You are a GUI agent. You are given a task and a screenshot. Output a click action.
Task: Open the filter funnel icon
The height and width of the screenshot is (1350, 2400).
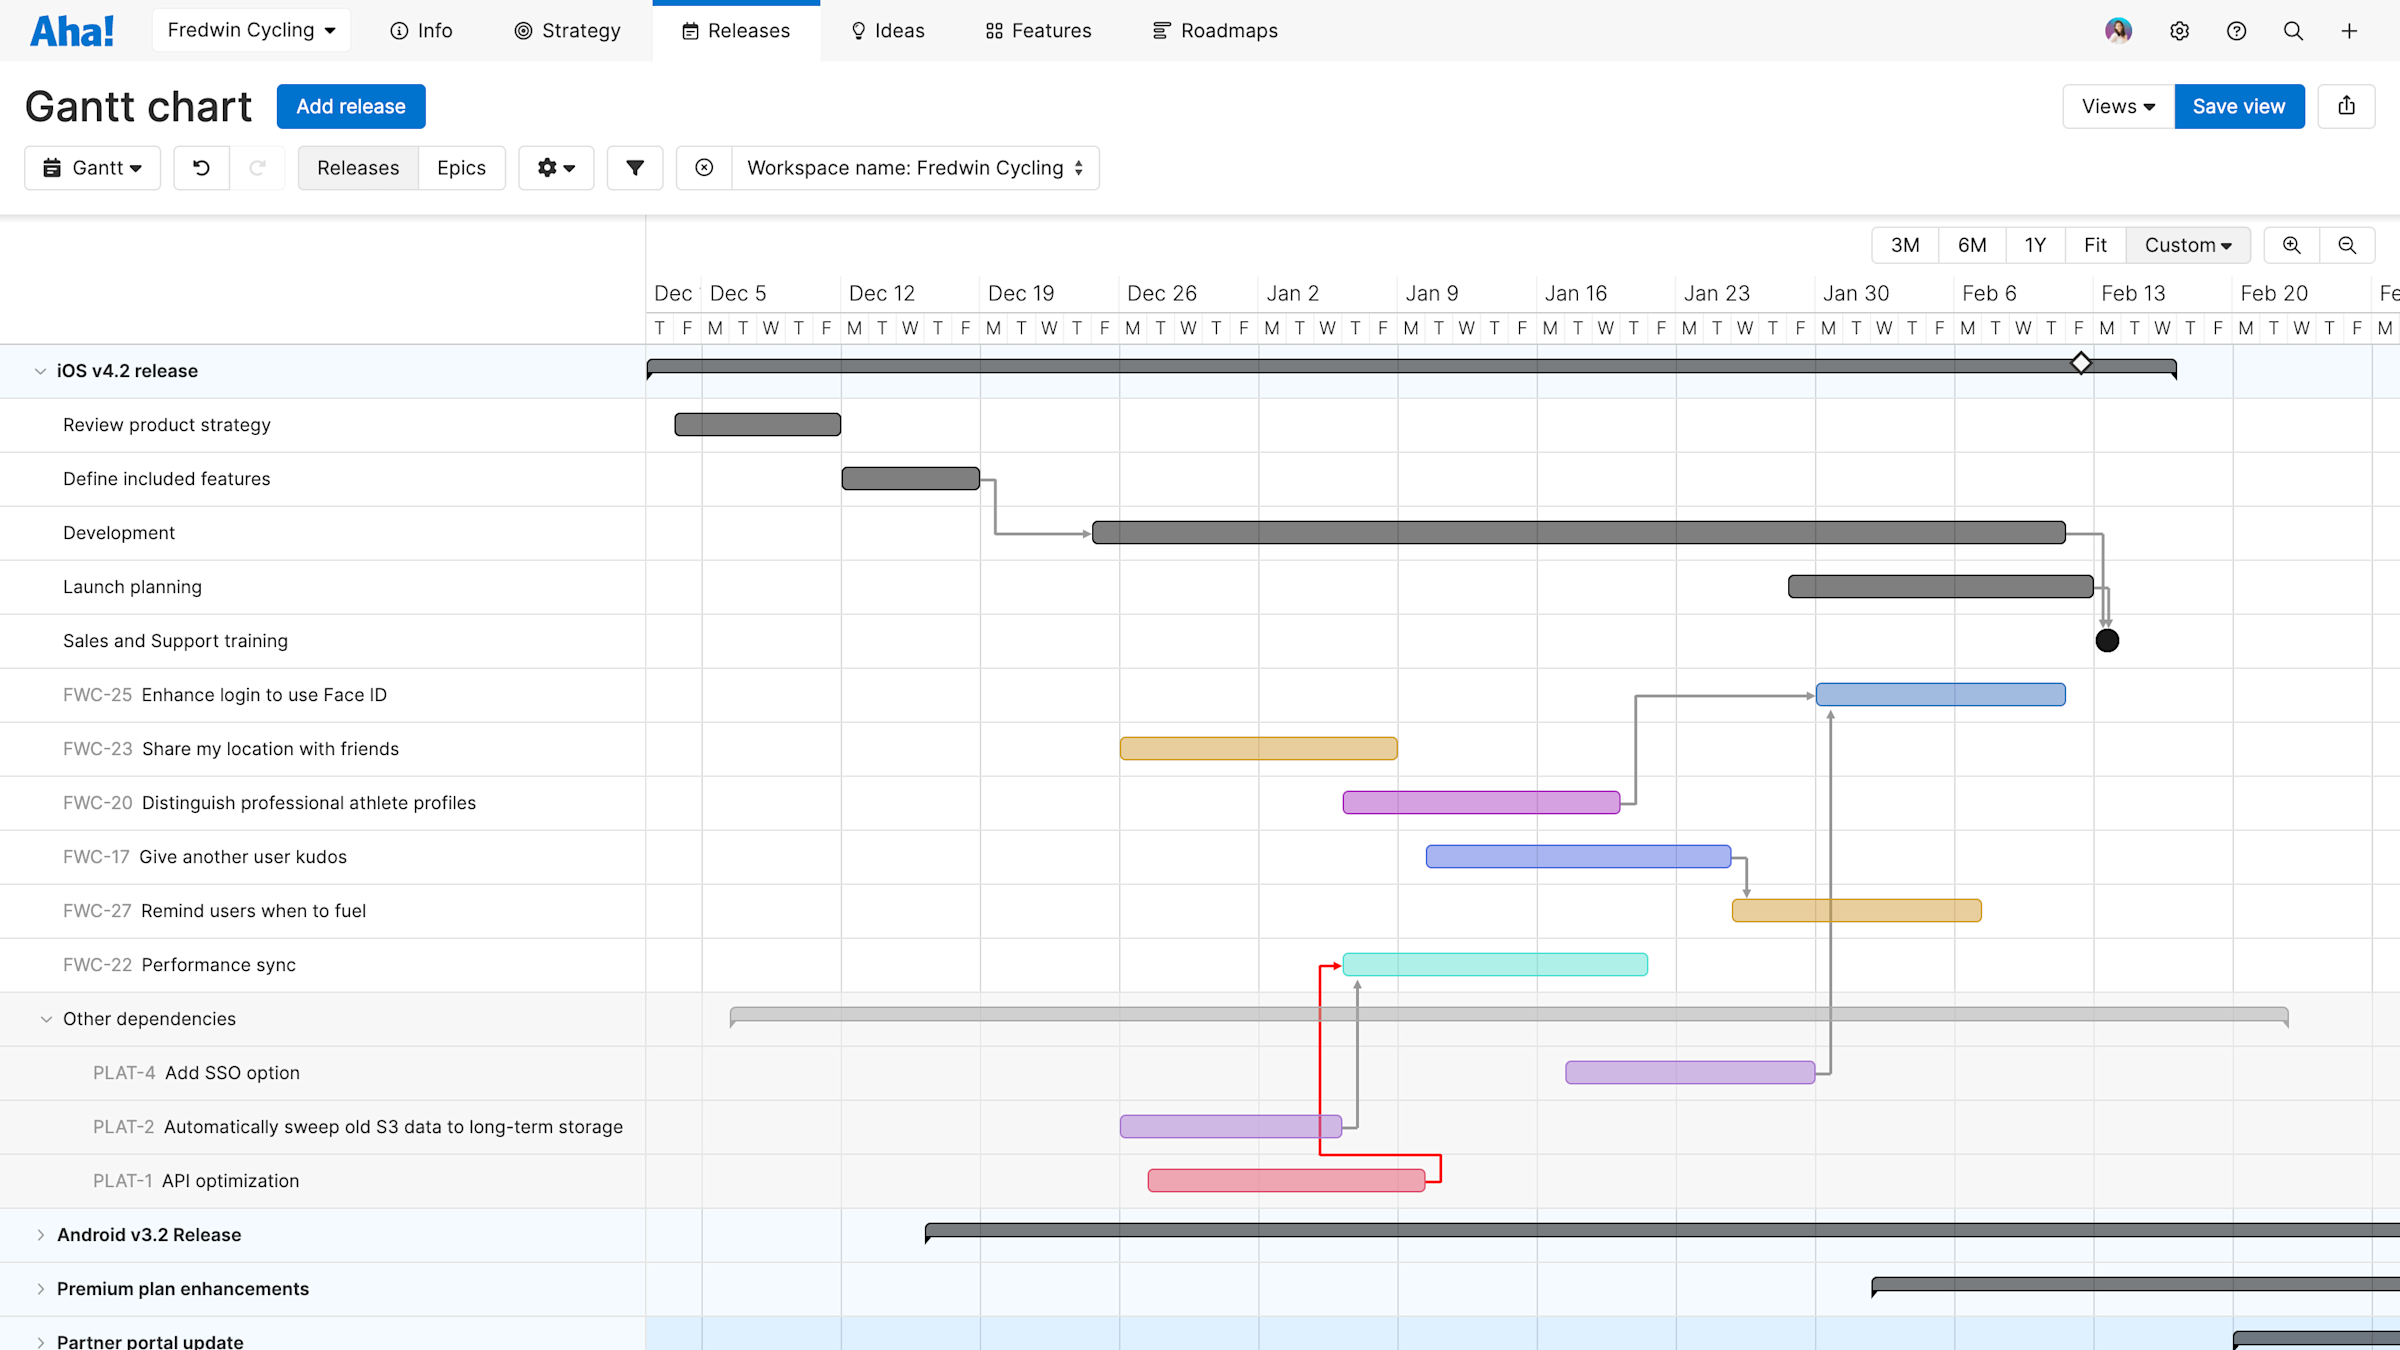(x=634, y=167)
